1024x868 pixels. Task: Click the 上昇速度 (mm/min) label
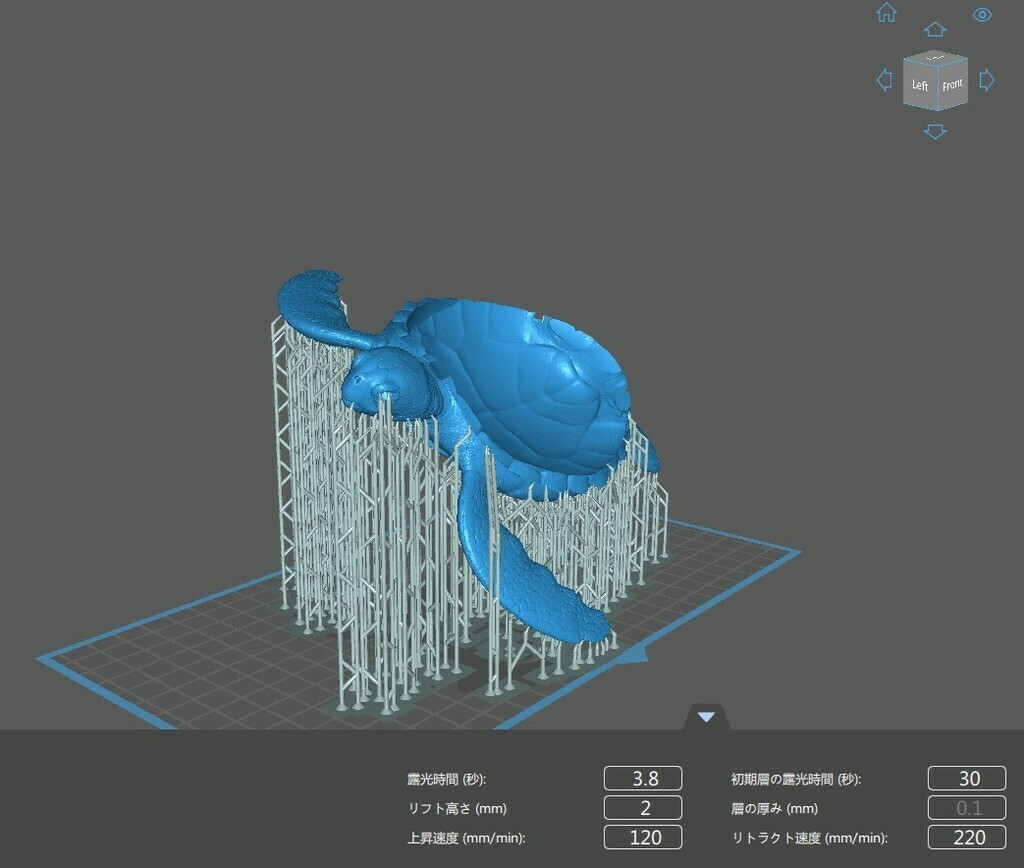466,838
